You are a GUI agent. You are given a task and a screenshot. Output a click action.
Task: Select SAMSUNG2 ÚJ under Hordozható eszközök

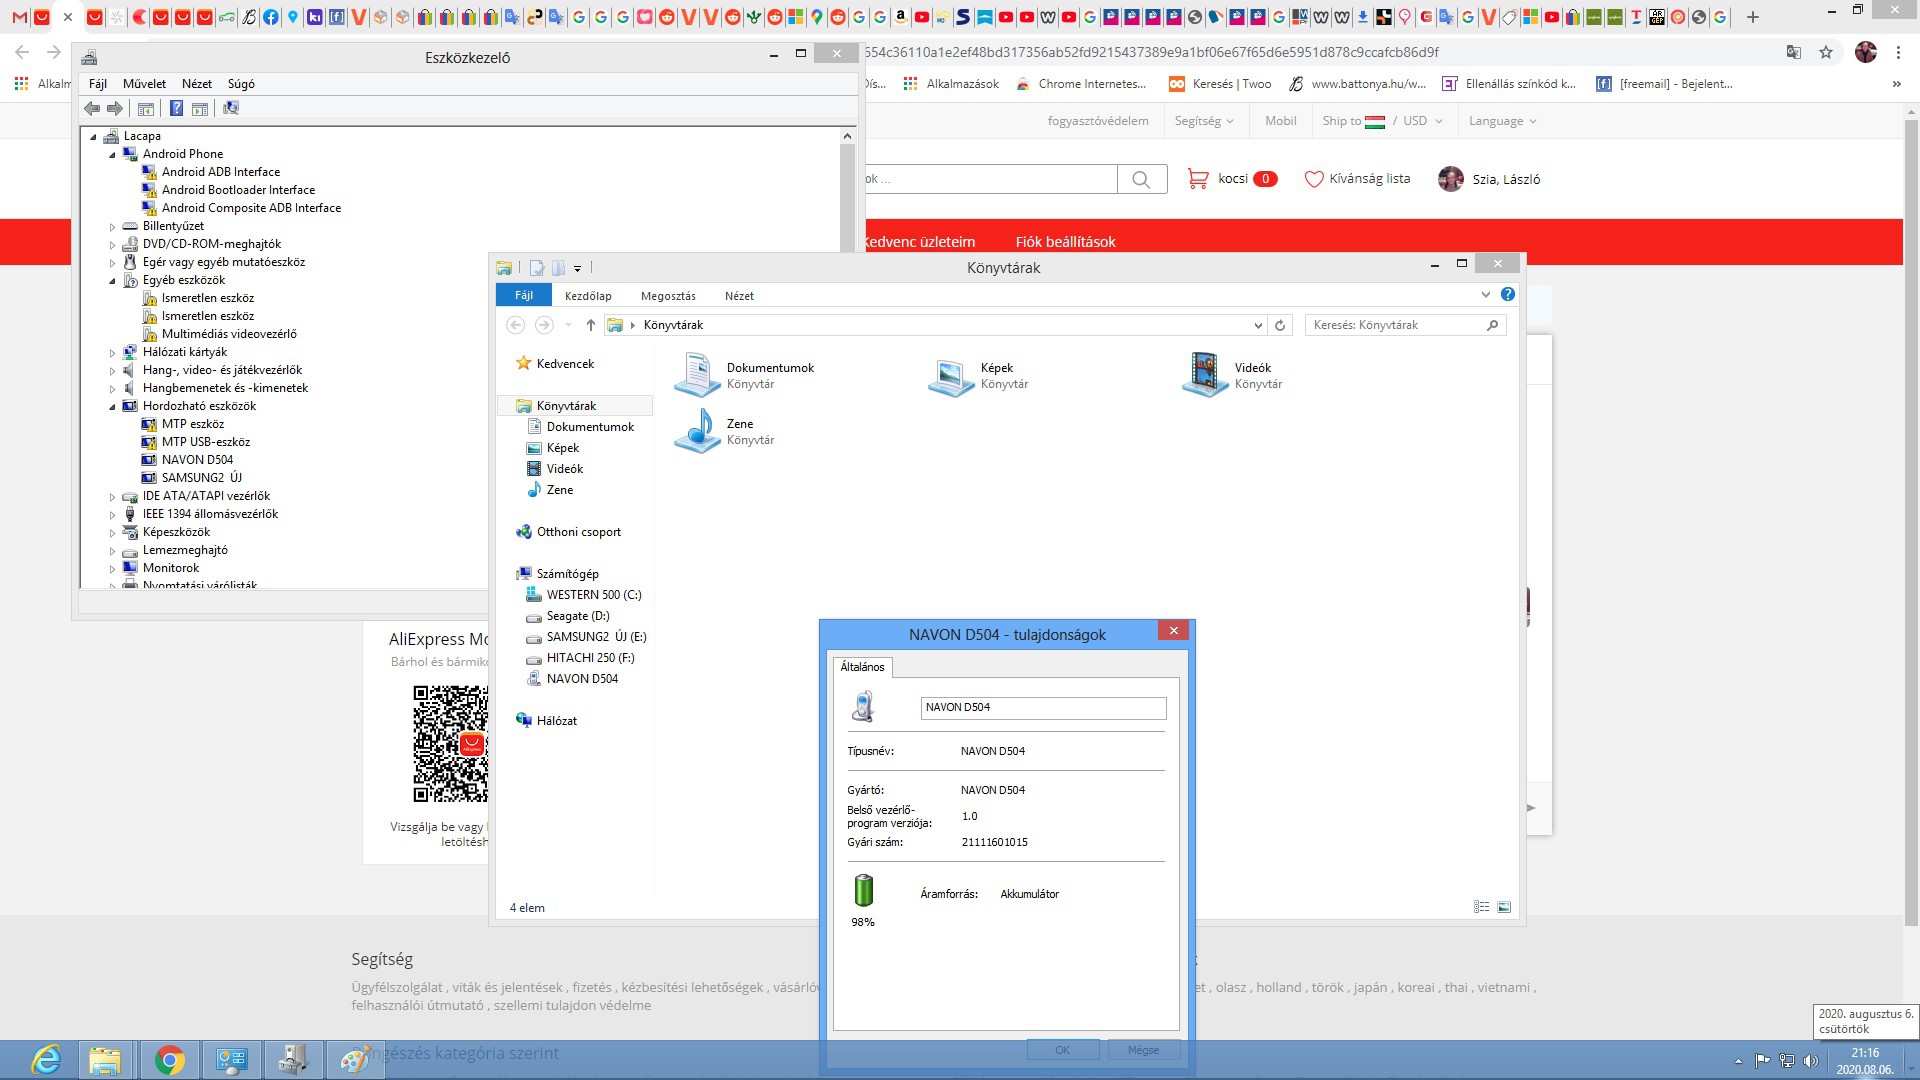pos(202,478)
